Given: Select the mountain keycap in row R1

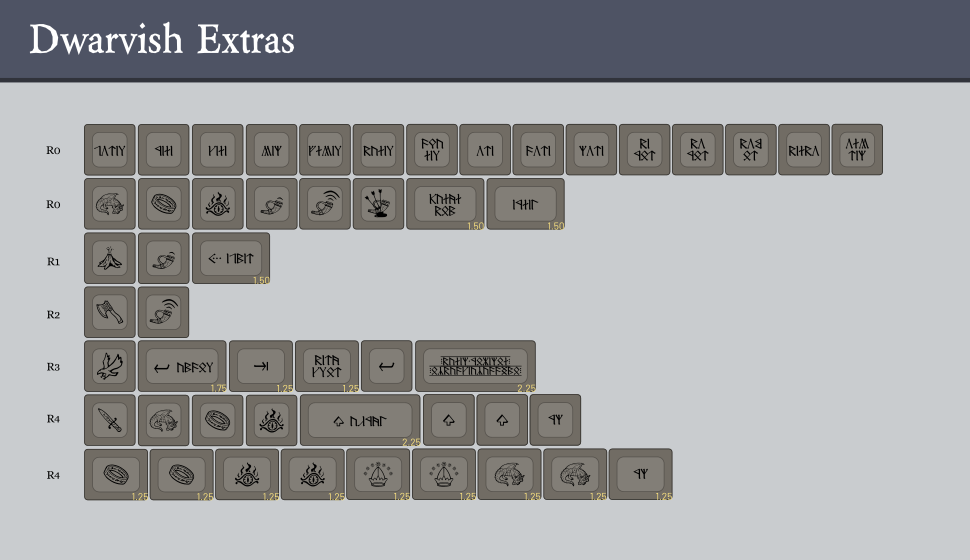Looking at the screenshot, I should click(x=109, y=258).
